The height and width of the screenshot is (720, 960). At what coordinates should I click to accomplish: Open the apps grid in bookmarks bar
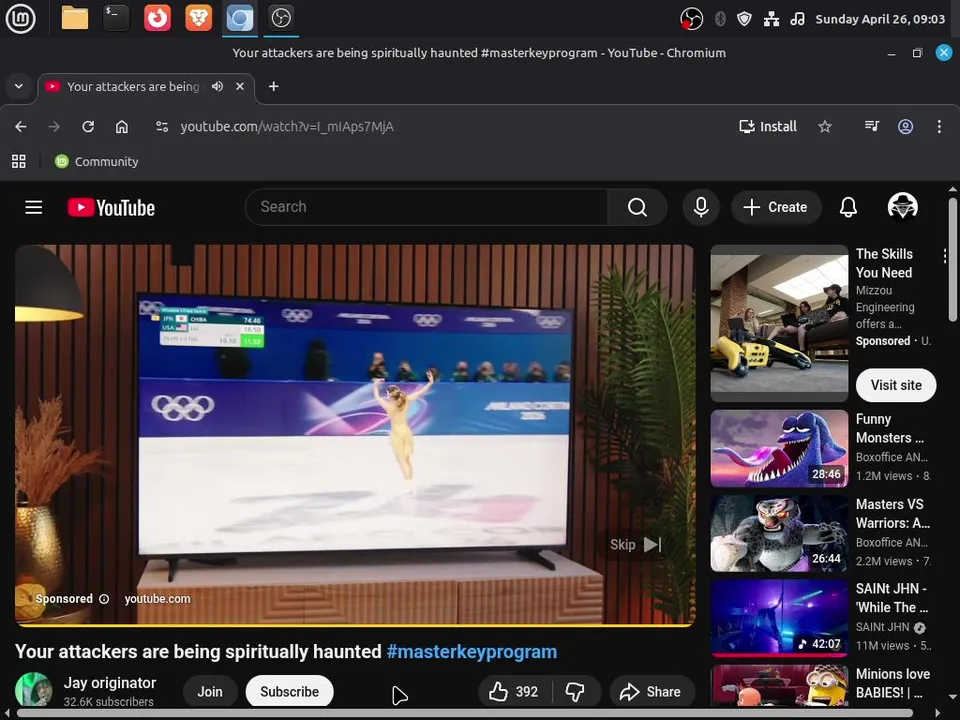[19, 162]
